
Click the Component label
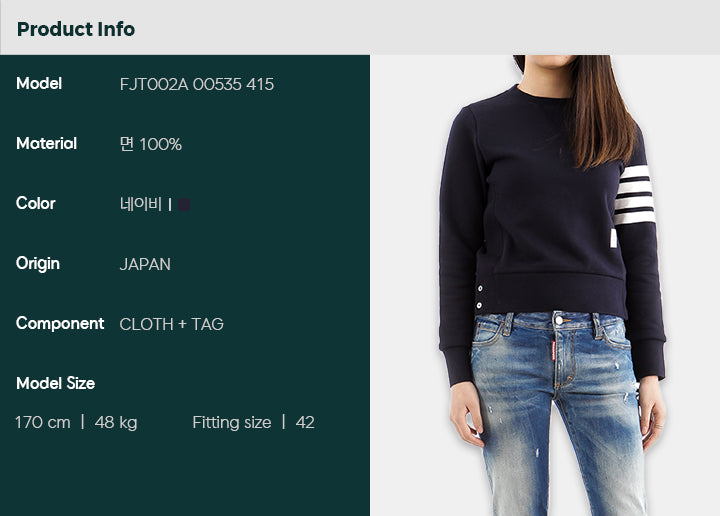click(x=60, y=324)
